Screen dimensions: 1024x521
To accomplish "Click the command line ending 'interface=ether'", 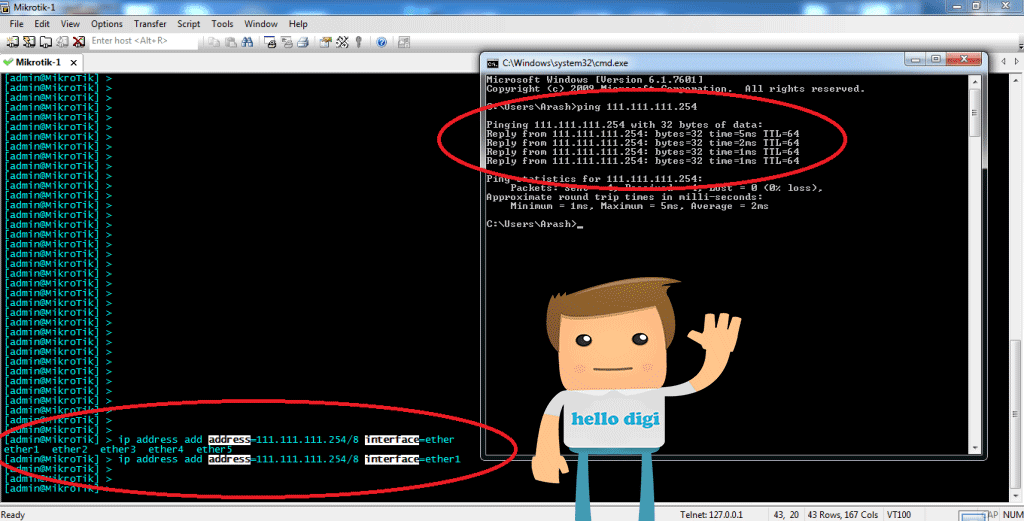I will coord(229,439).
